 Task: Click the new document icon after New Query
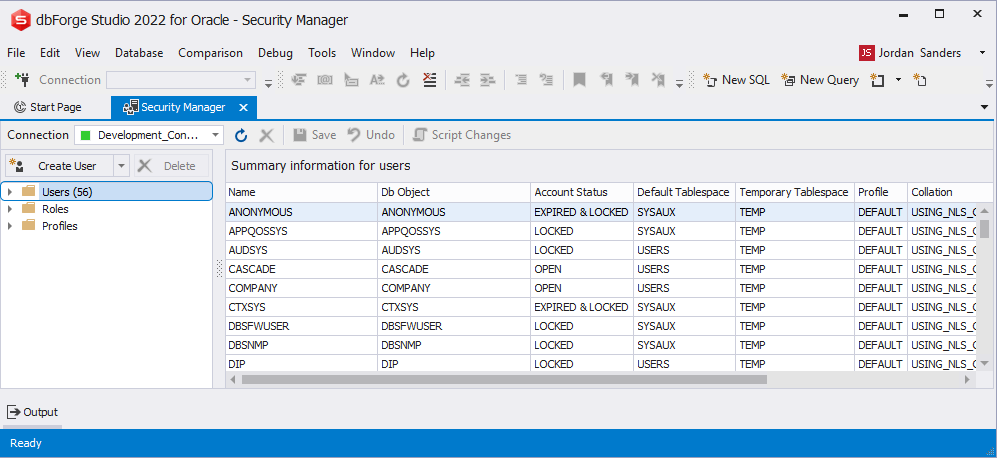(877, 80)
